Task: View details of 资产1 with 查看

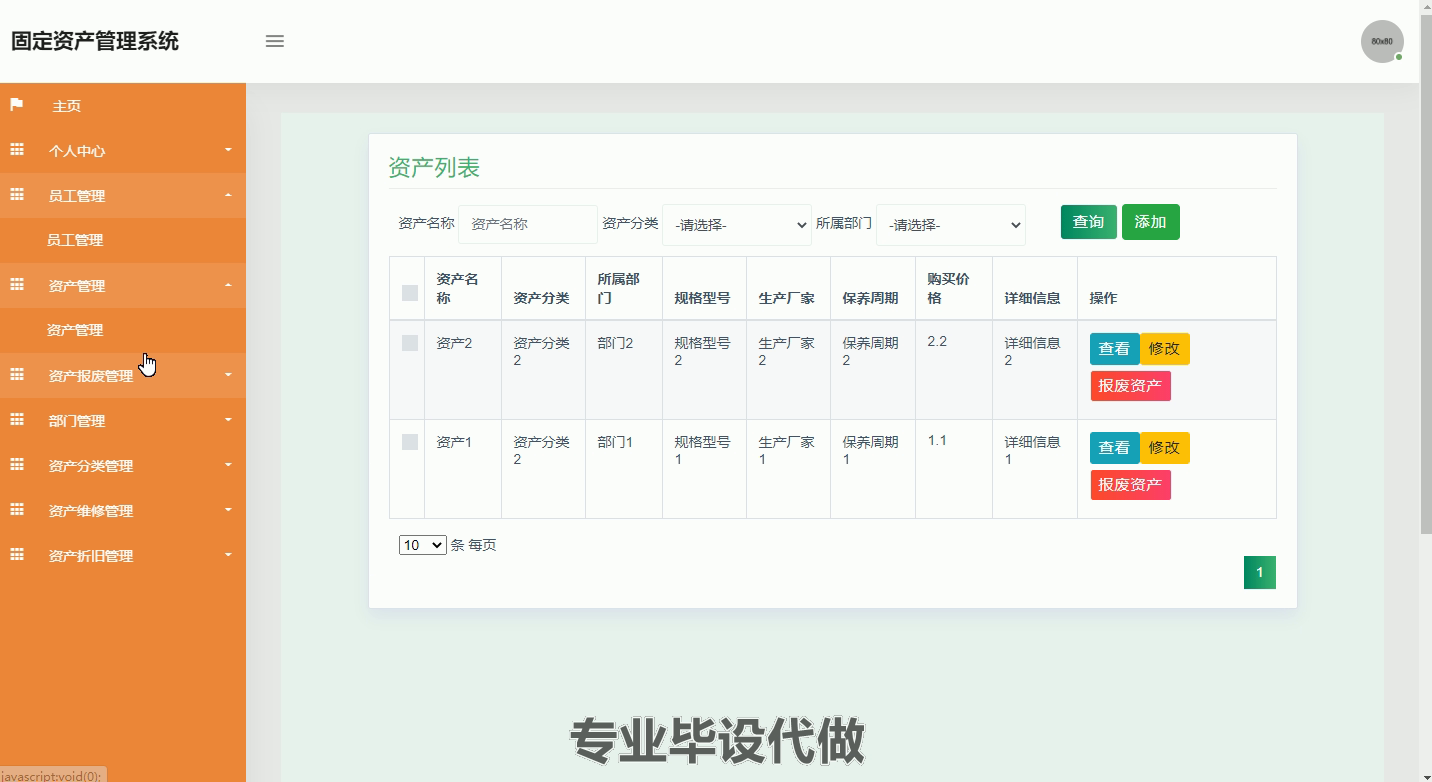Action: click(x=1114, y=448)
